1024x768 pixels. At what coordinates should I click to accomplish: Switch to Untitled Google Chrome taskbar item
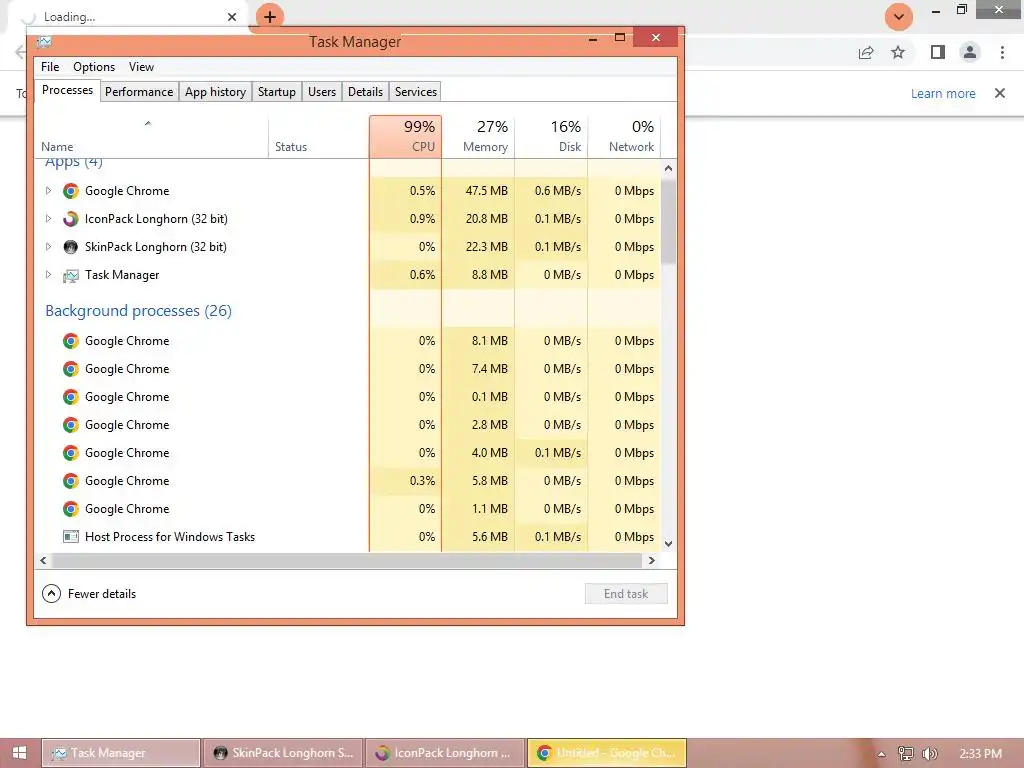tap(607, 753)
